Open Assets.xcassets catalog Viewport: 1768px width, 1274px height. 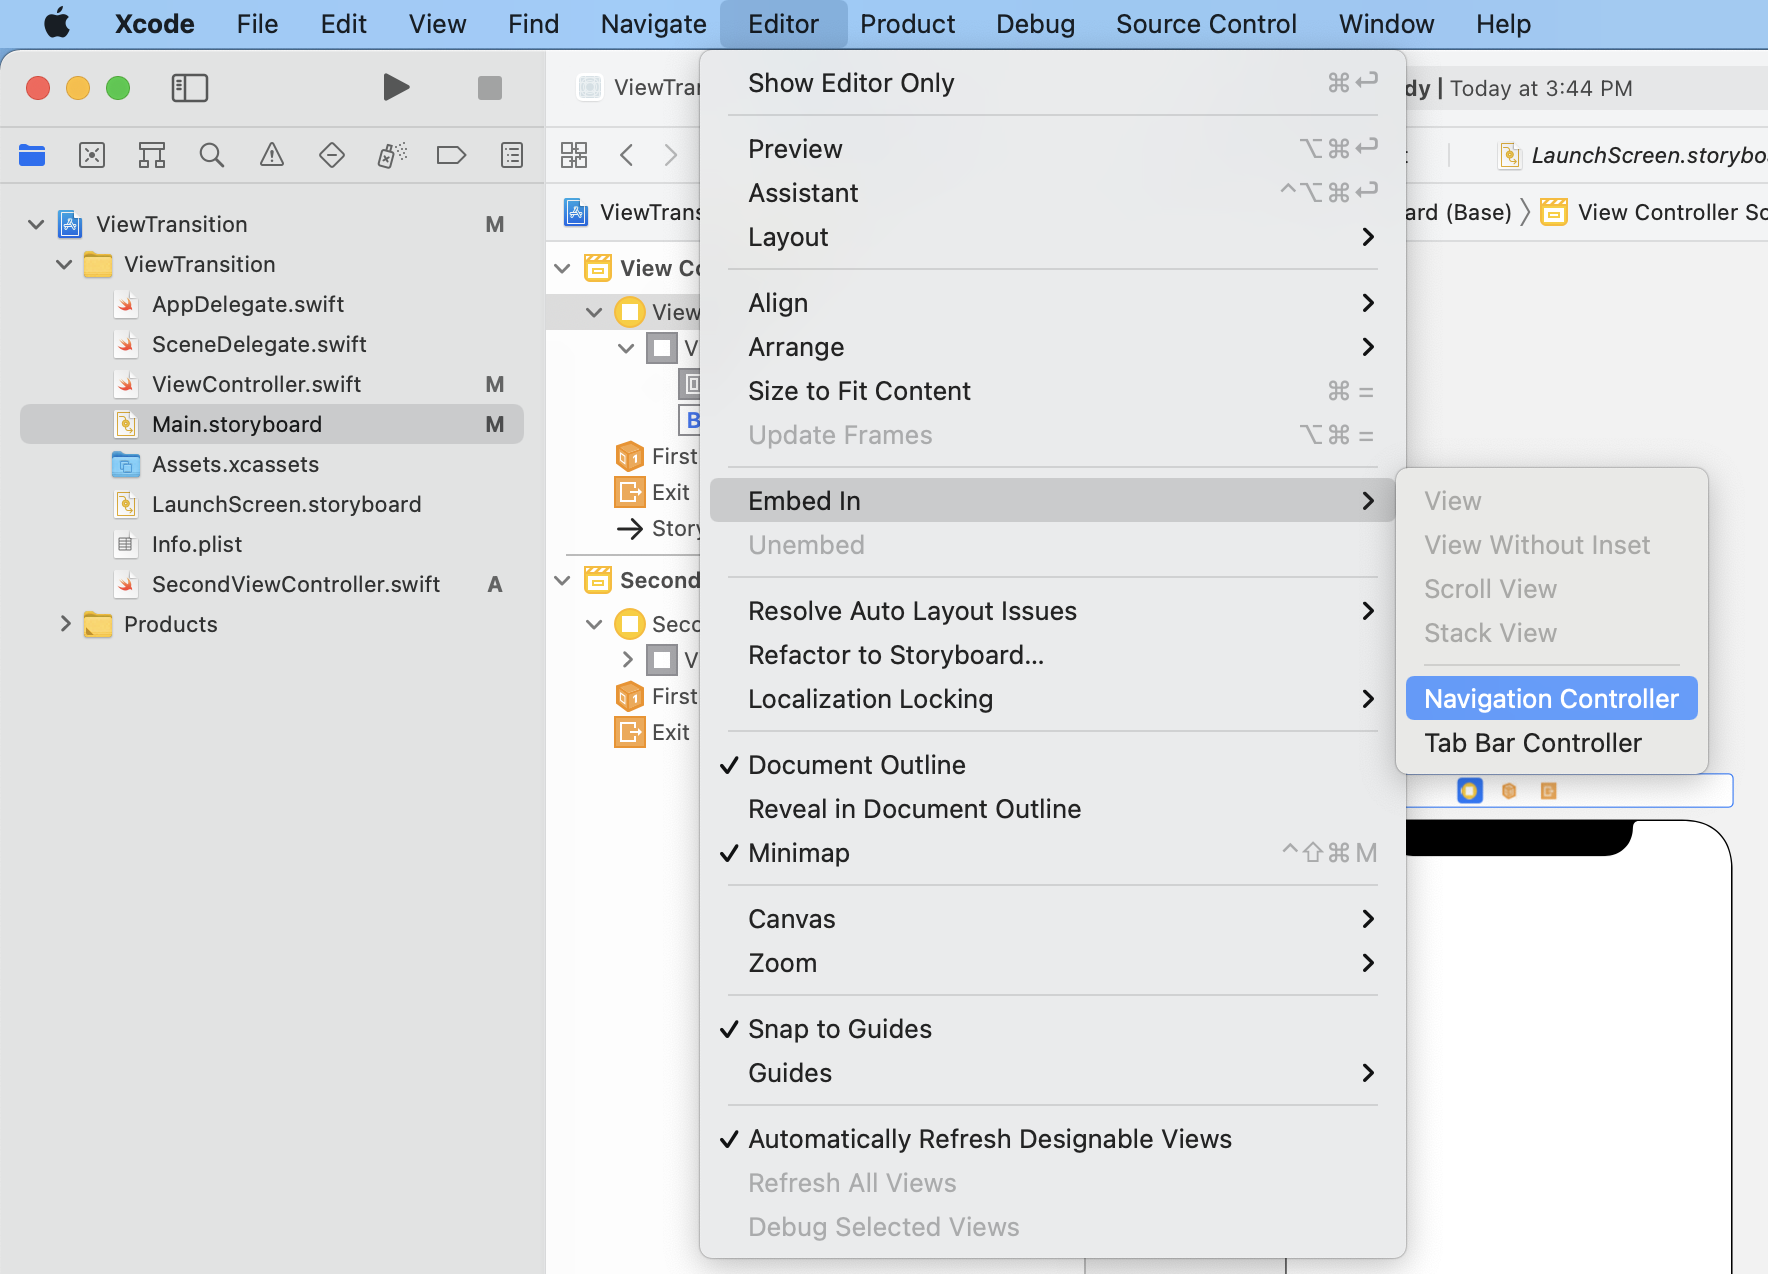235,464
